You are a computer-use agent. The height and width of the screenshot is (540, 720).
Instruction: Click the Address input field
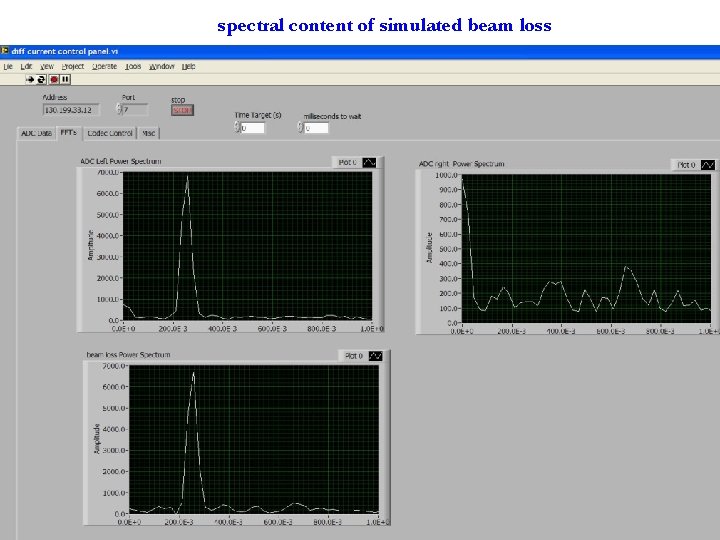71,110
